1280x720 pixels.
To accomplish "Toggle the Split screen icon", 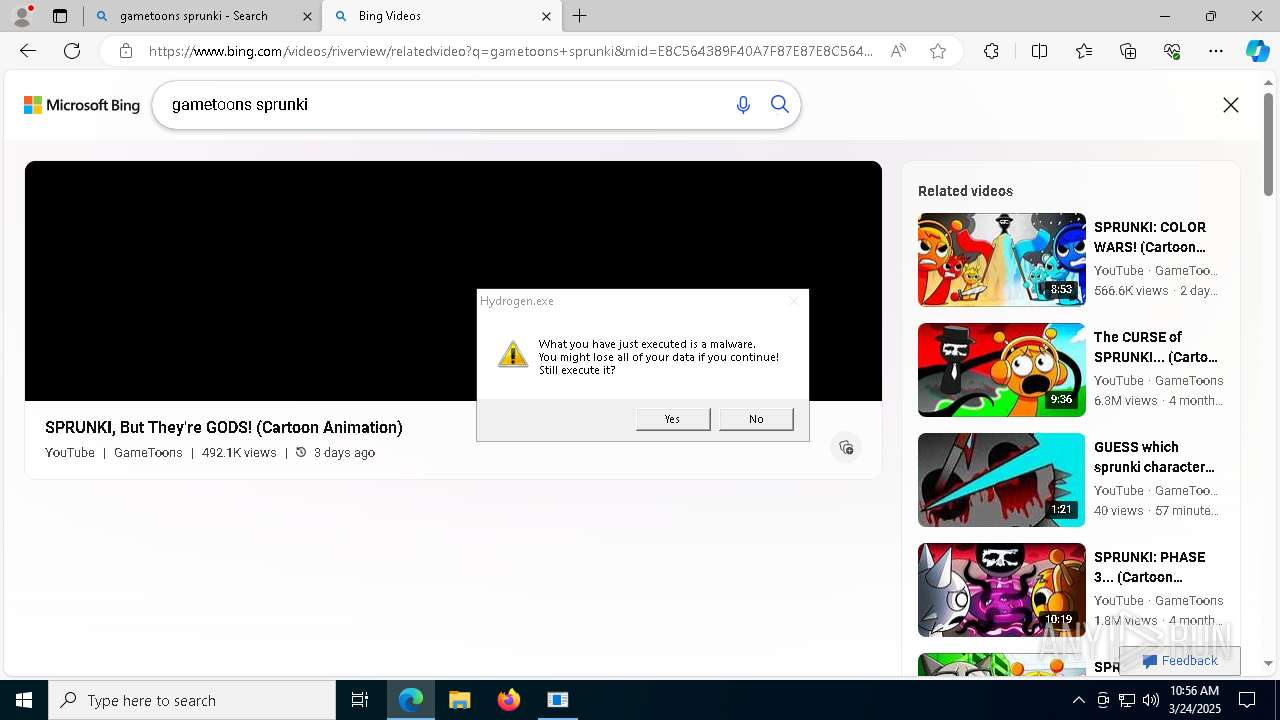I will tap(1039, 51).
